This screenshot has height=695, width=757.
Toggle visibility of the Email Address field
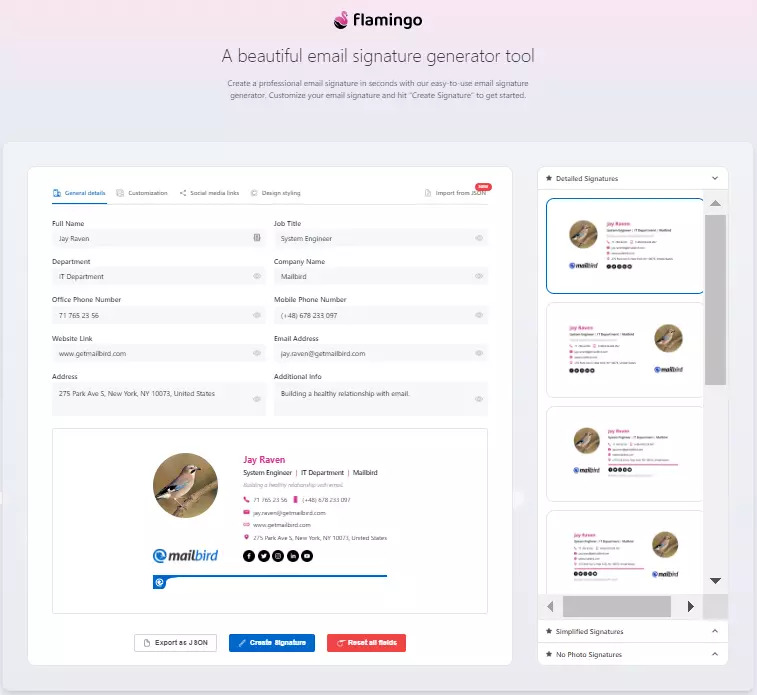coord(479,353)
